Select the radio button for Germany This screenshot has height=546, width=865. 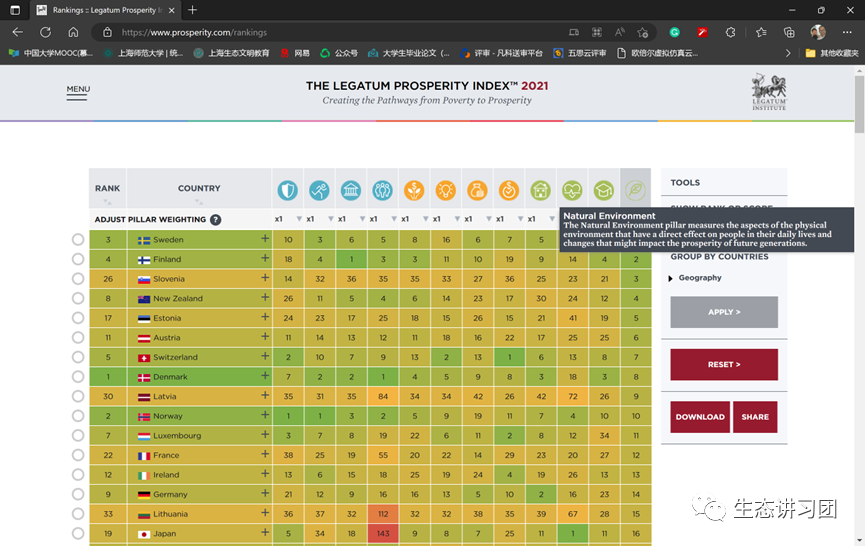pos(78,494)
